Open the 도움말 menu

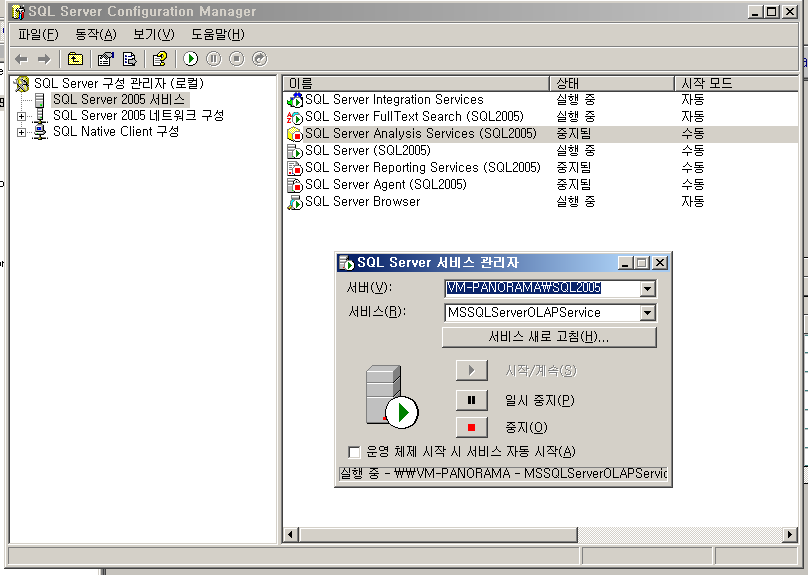(217, 35)
